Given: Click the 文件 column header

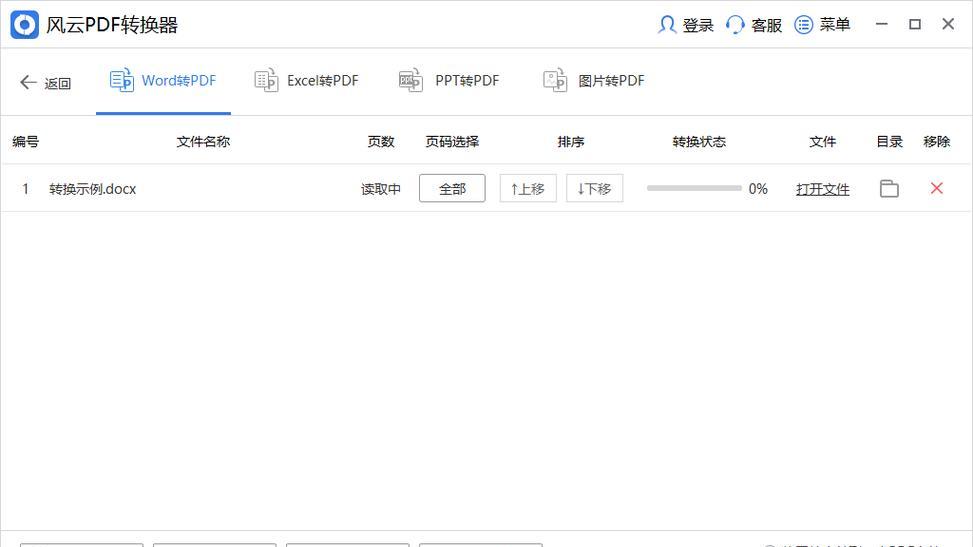Looking at the screenshot, I should point(823,142).
